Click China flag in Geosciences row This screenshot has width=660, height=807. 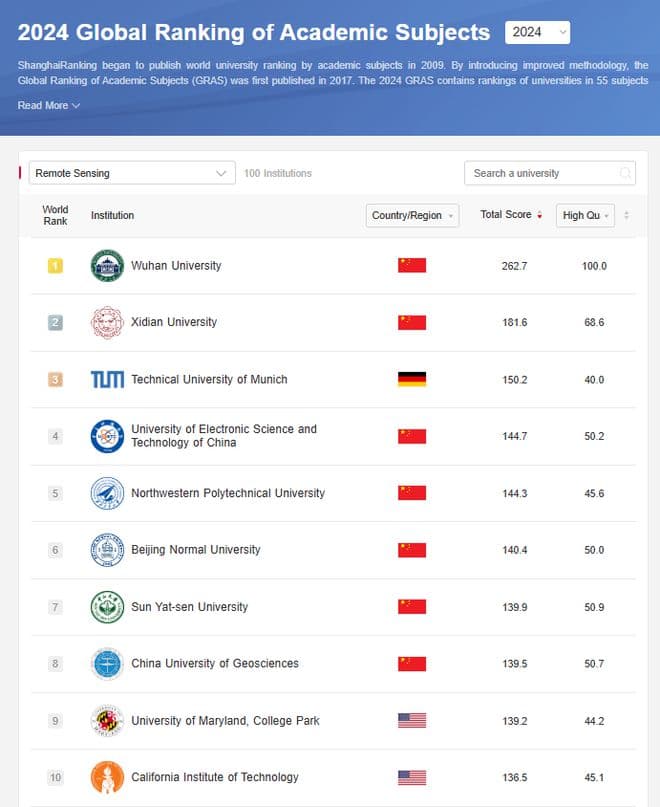tap(412, 664)
